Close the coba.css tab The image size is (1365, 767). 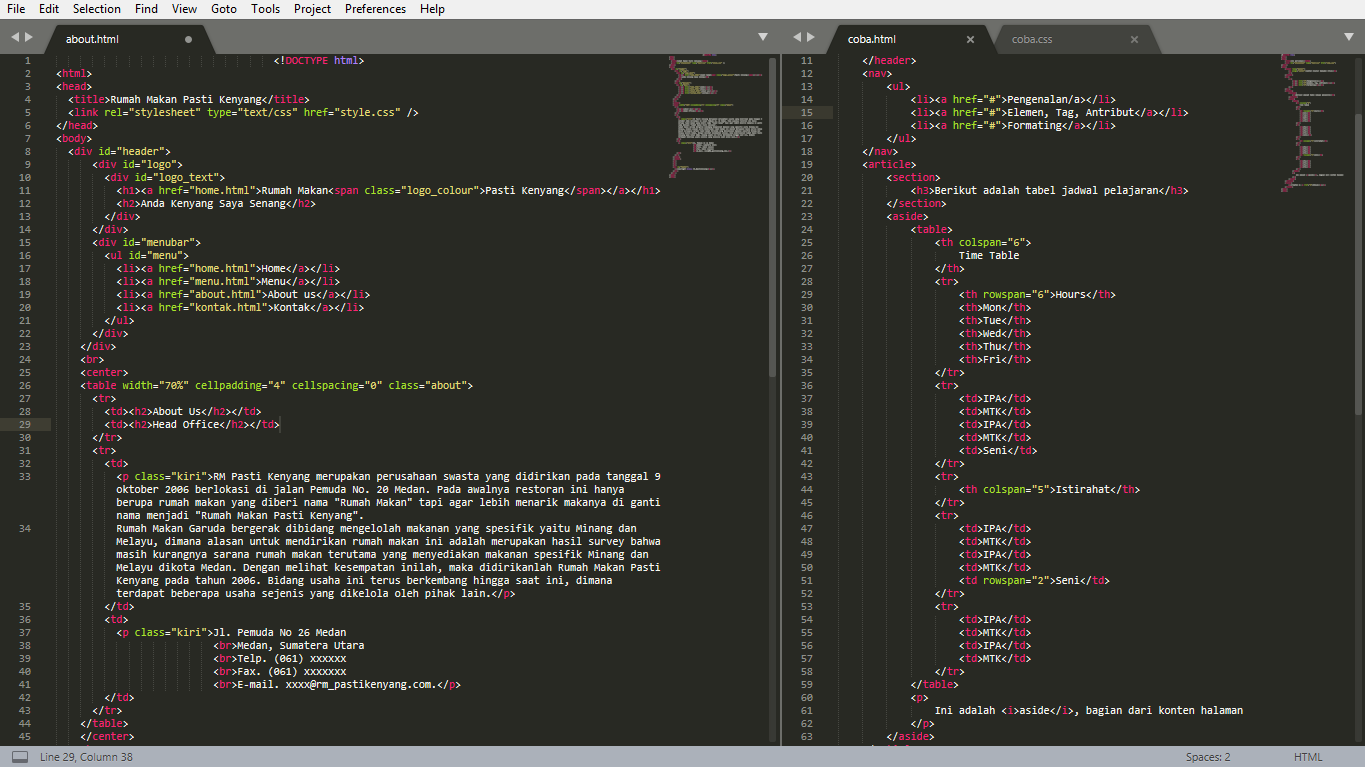[x=1133, y=40]
